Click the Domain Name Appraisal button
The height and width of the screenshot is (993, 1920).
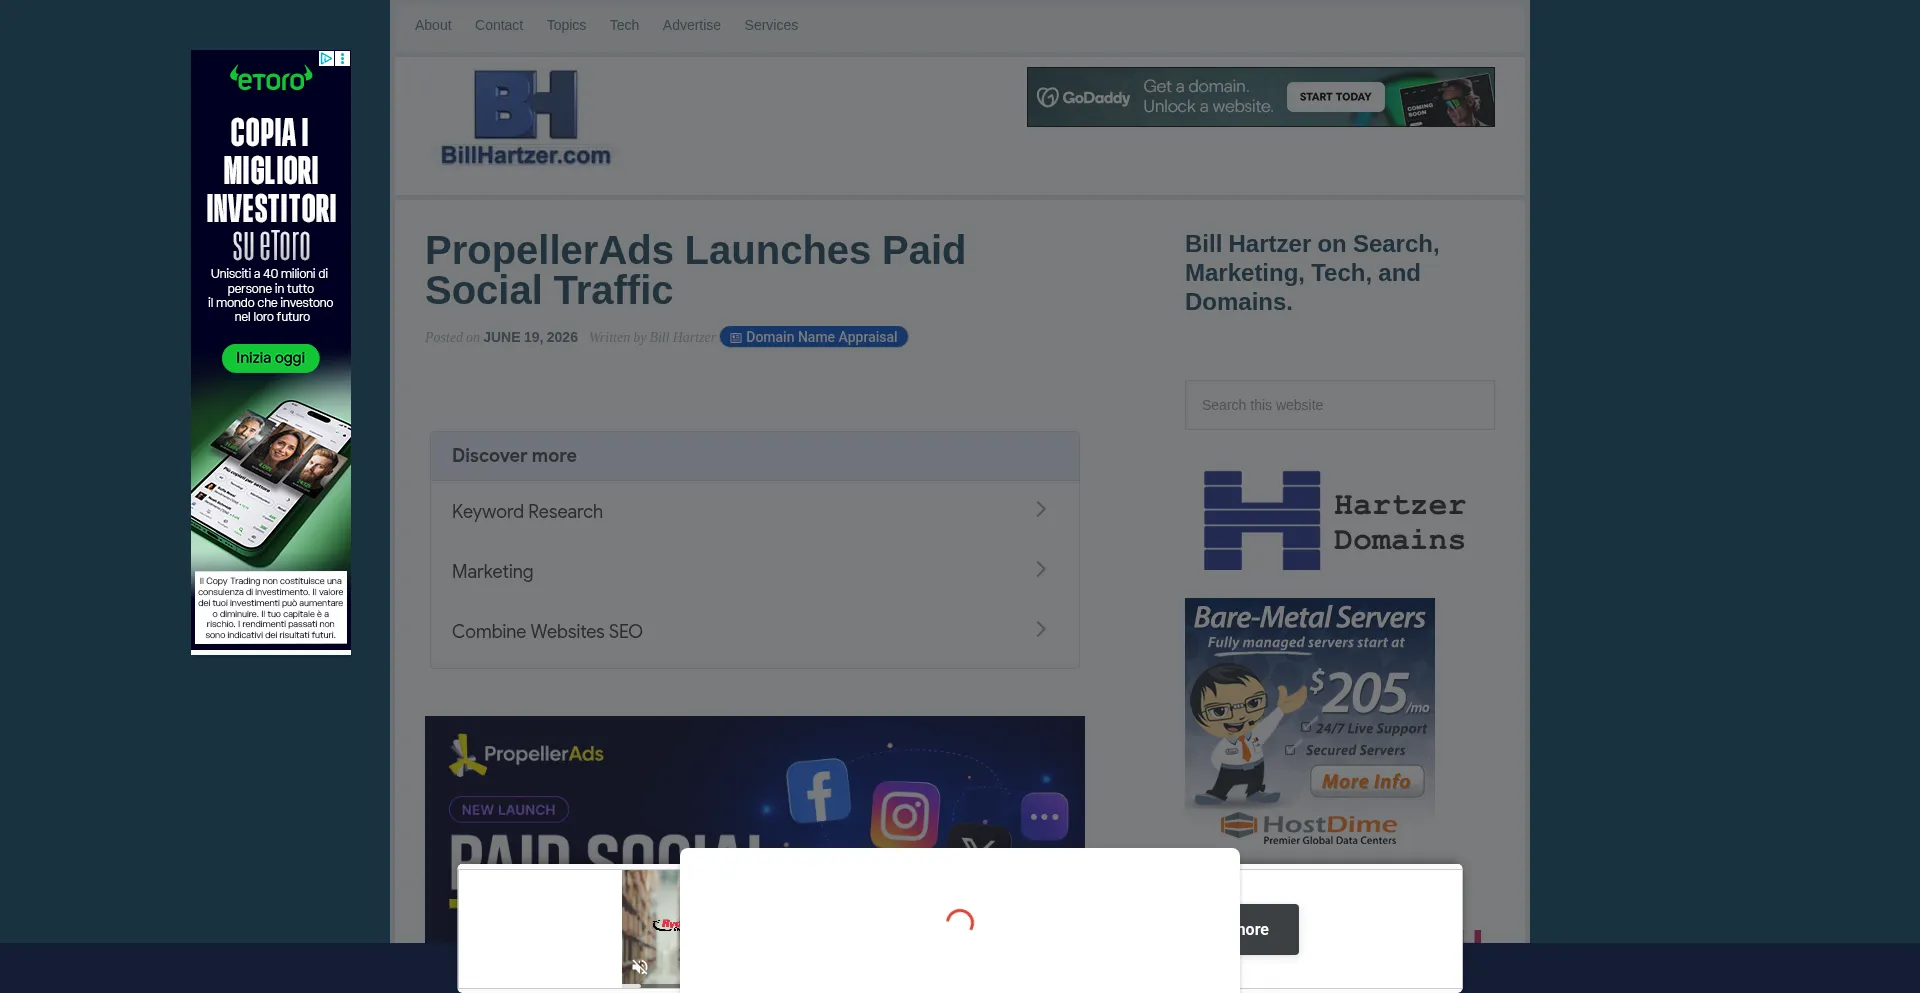pyautogui.click(x=814, y=337)
